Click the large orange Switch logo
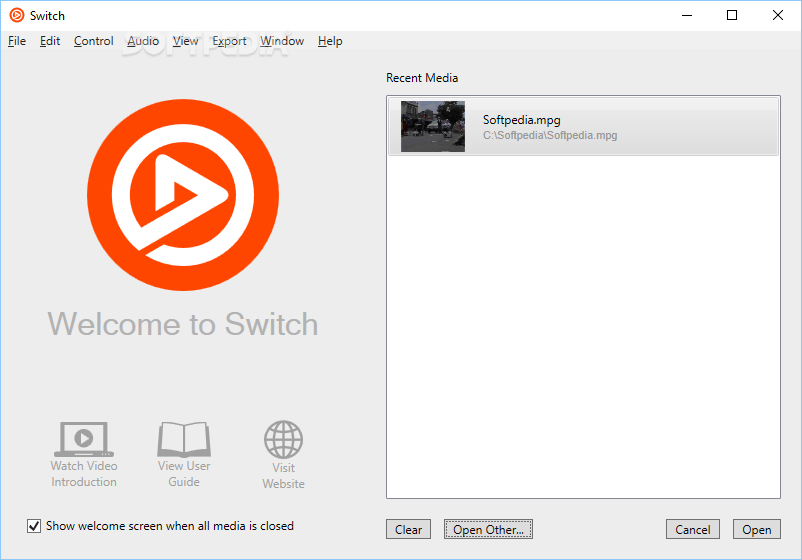This screenshot has height=560, width=802. [183, 195]
